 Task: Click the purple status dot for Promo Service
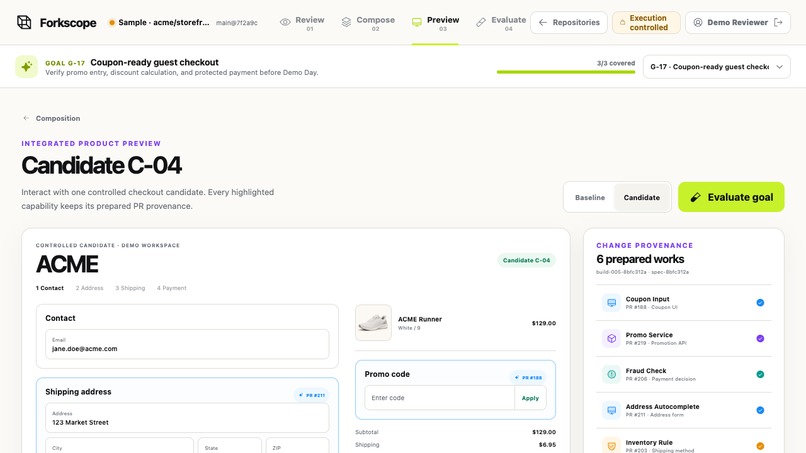(760, 338)
